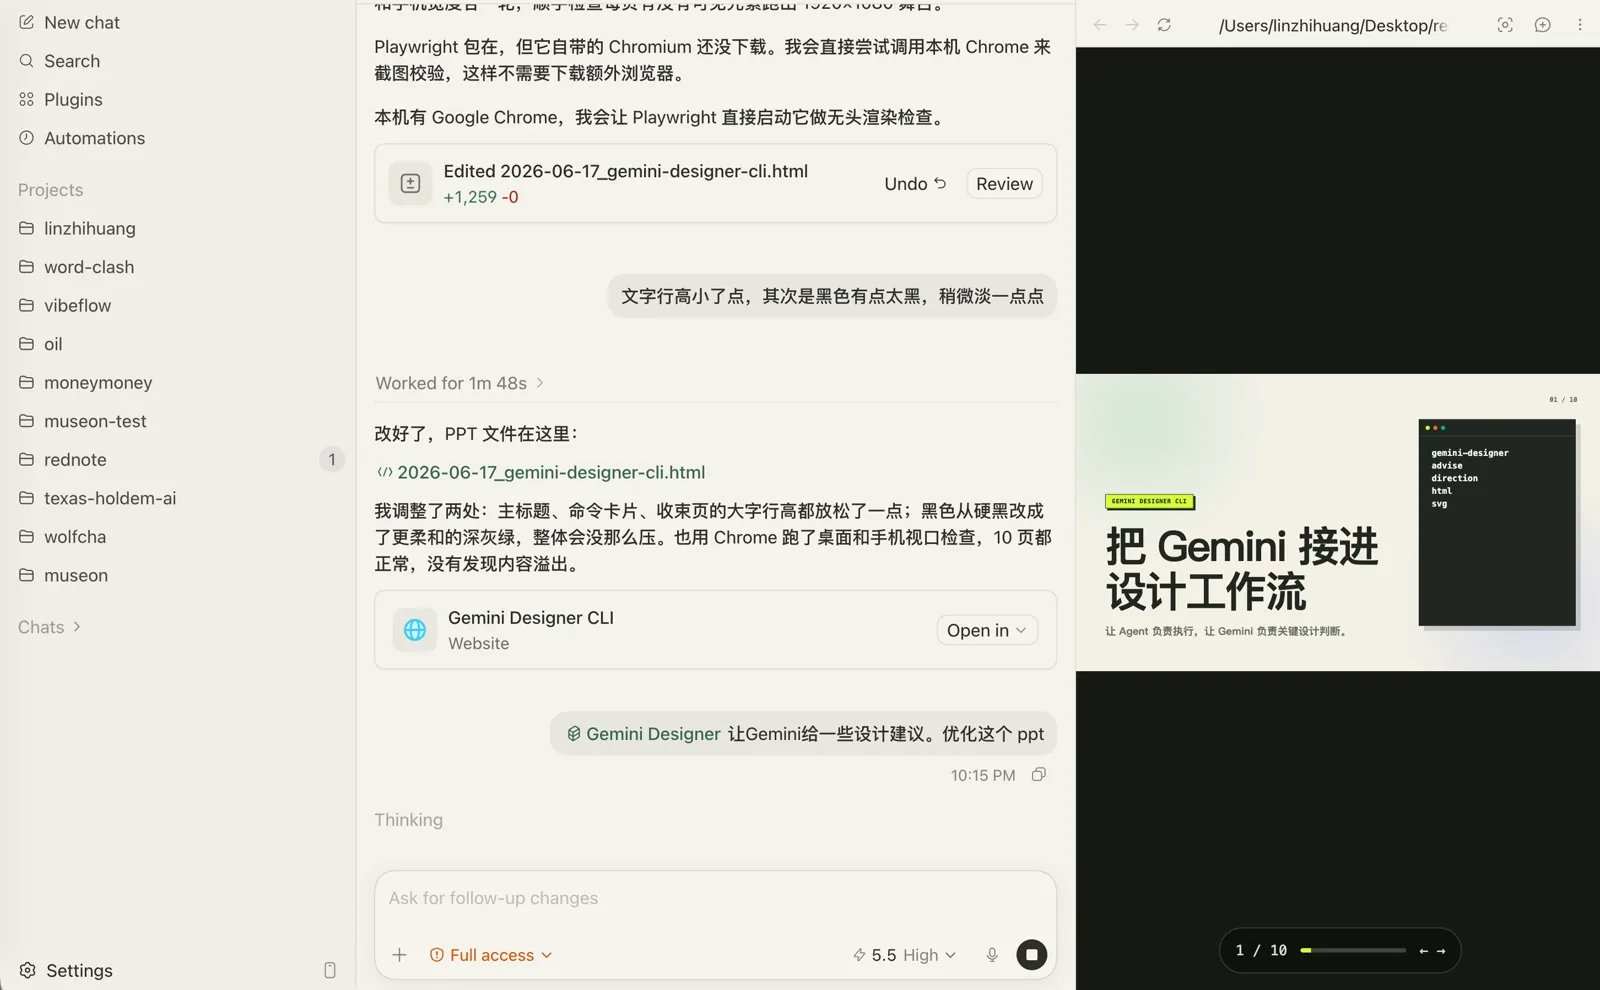Open Automations in the sidebar
Viewport: 1600px width, 990px height.
[94, 138]
